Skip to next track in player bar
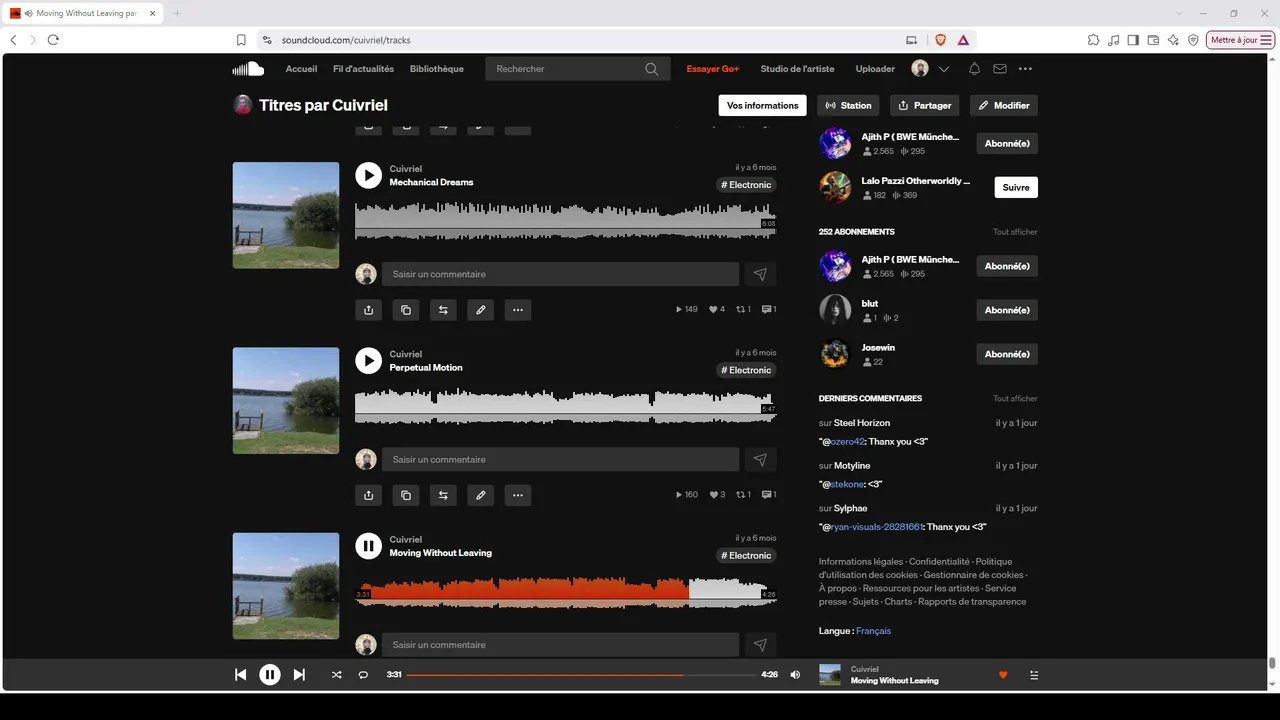Image resolution: width=1280 pixels, height=720 pixels. tap(299, 675)
